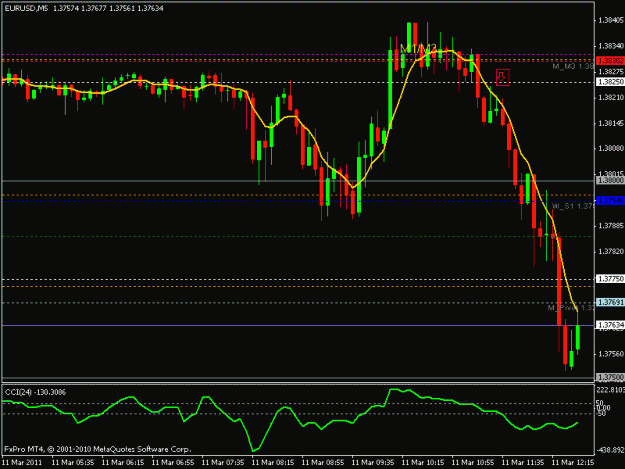The height and width of the screenshot is (469, 625).
Task: Click the CCI scale value 222.8103
Action: pos(611,390)
